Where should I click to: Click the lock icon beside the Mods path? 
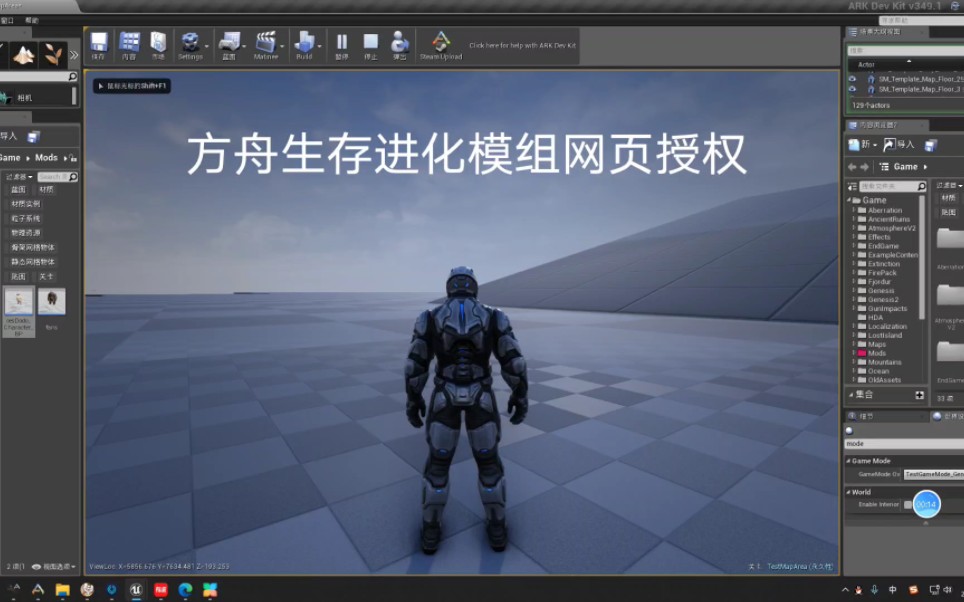73,158
